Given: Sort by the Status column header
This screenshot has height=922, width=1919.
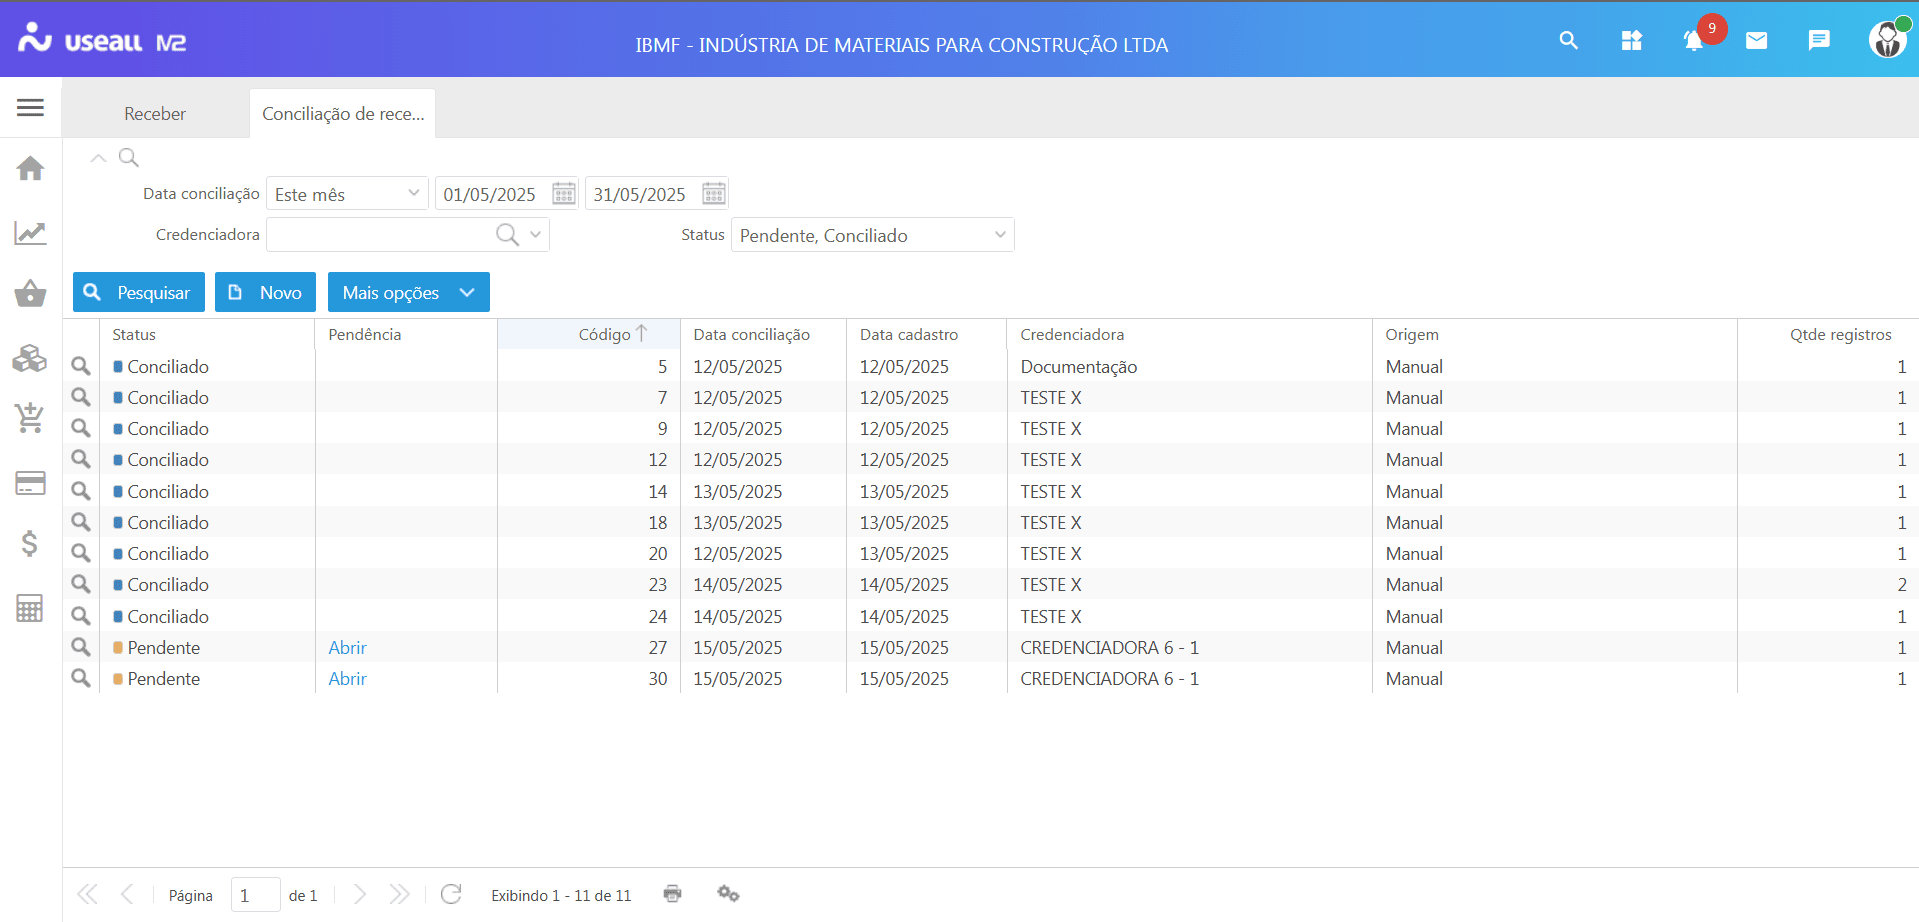Looking at the screenshot, I should [207, 334].
